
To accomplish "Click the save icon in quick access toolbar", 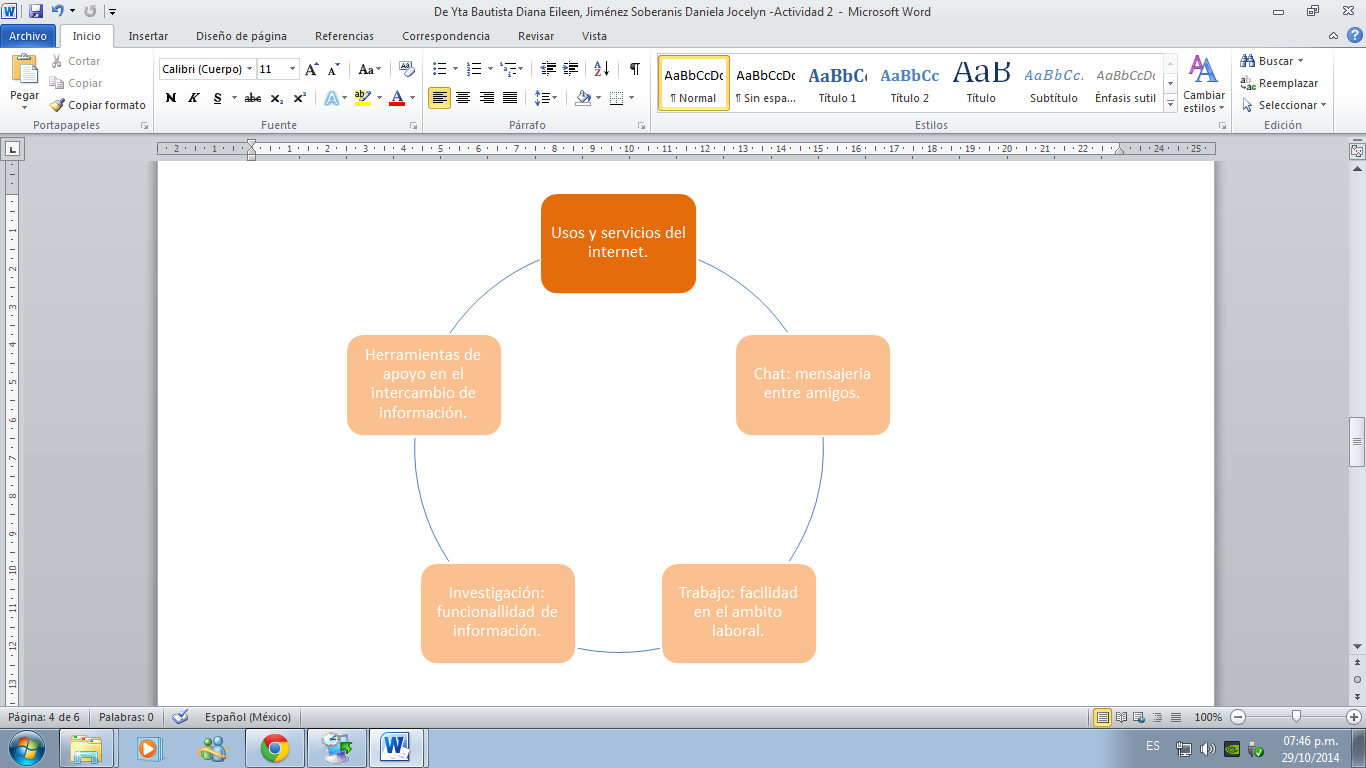I will [36, 11].
